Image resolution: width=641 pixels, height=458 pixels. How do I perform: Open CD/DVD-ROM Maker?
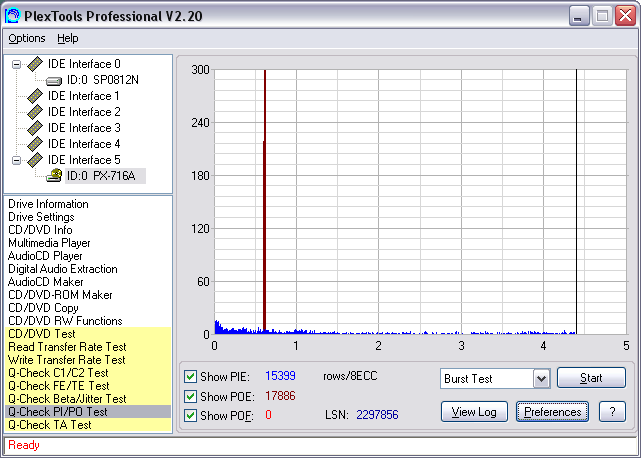click(x=60, y=295)
